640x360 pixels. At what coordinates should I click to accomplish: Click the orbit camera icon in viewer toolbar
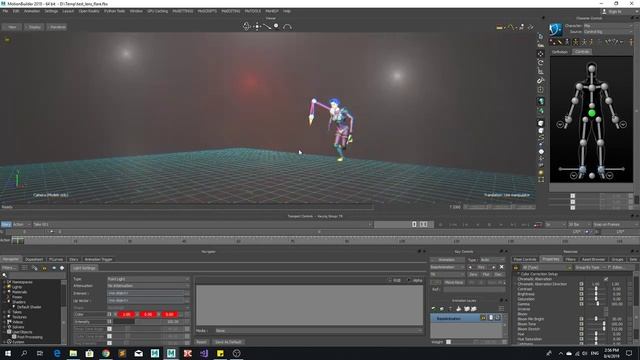[x=246, y=27]
